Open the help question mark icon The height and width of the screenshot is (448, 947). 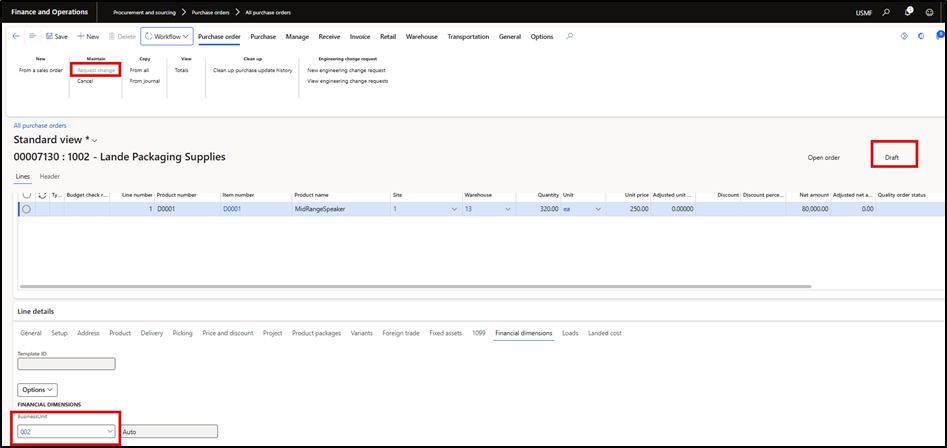[x=933, y=12]
